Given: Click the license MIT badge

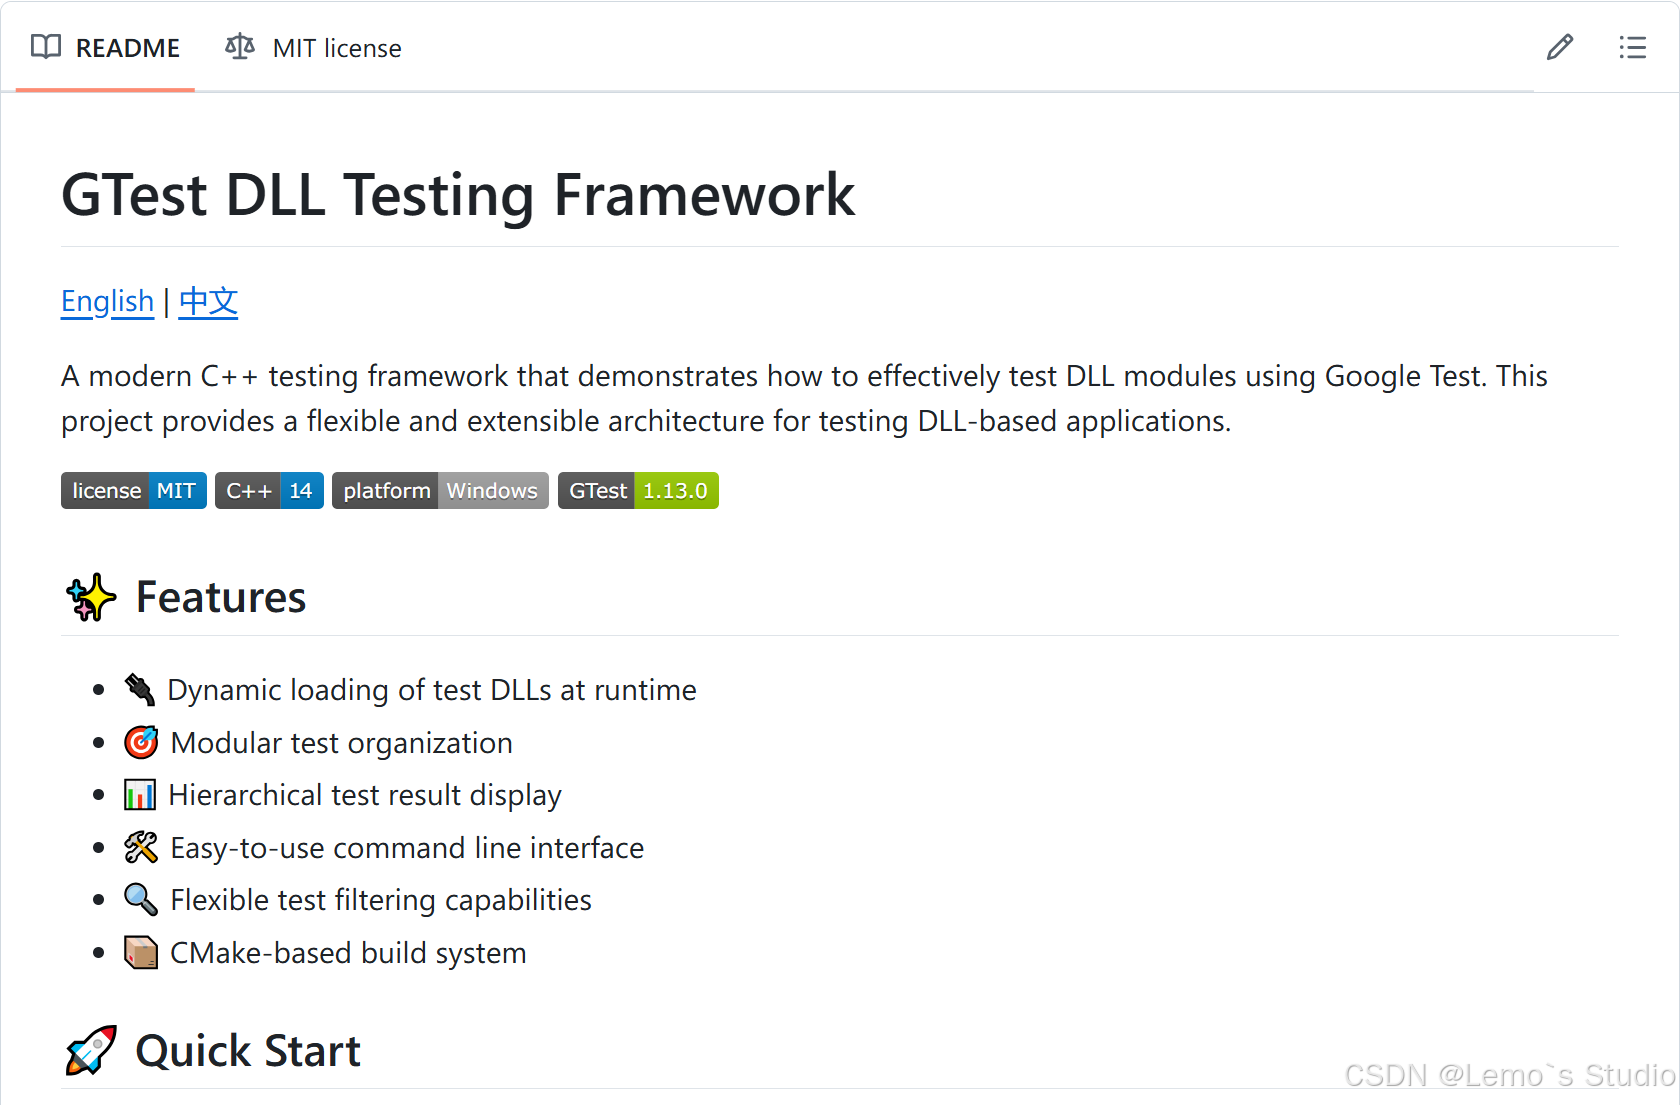Looking at the screenshot, I should click(133, 490).
